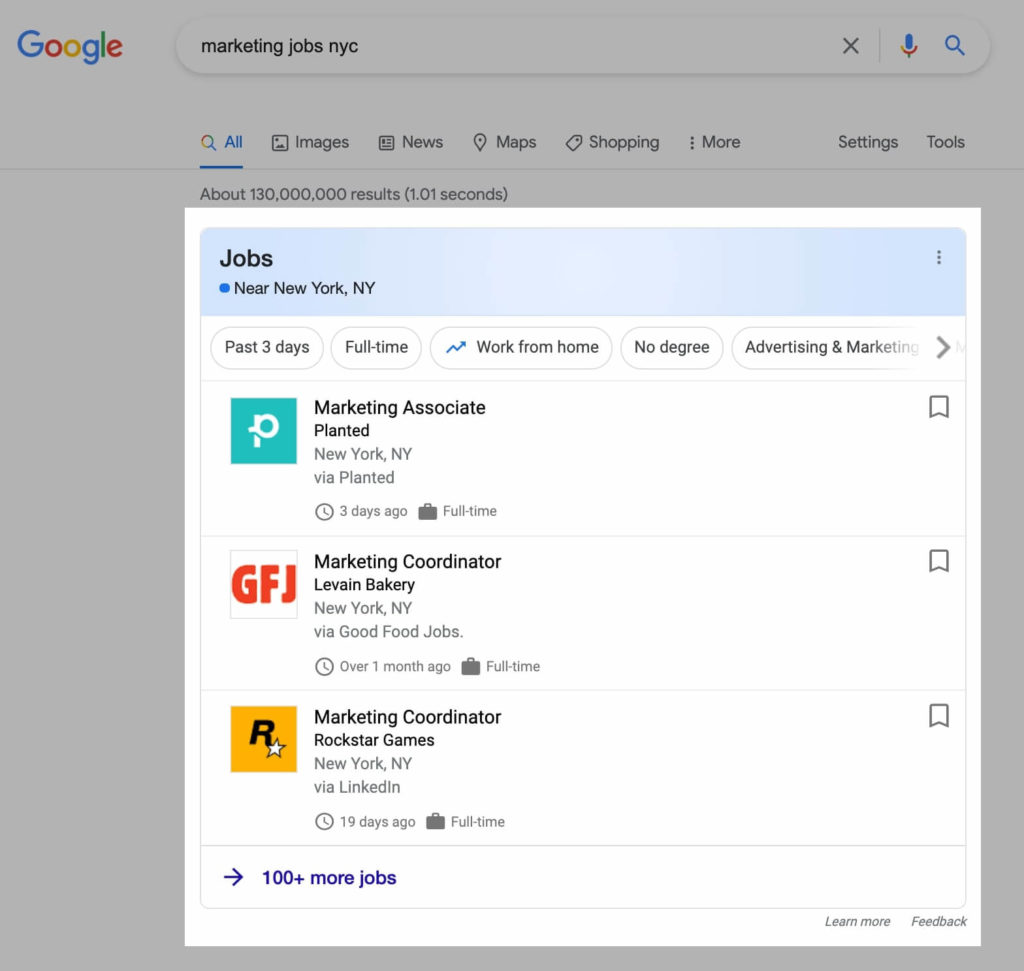Click the via LinkedIn source text
Image resolution: width=1024 pixels, height=971 pixels.
click(357, 788)
